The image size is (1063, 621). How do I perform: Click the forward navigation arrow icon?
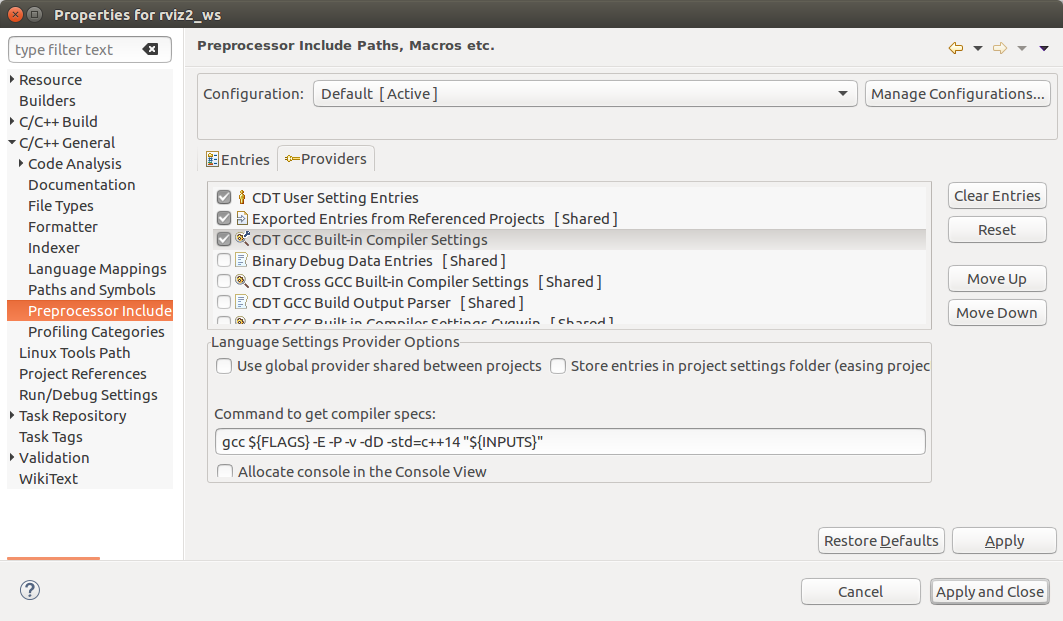(999, 48)
